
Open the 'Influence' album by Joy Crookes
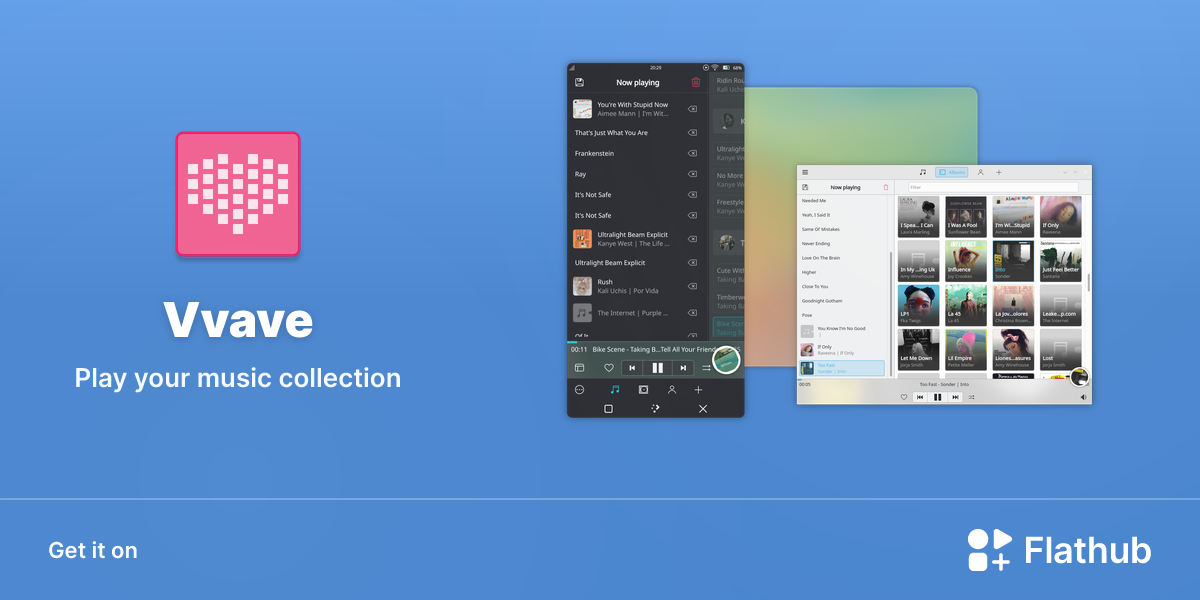click(966, 261)
